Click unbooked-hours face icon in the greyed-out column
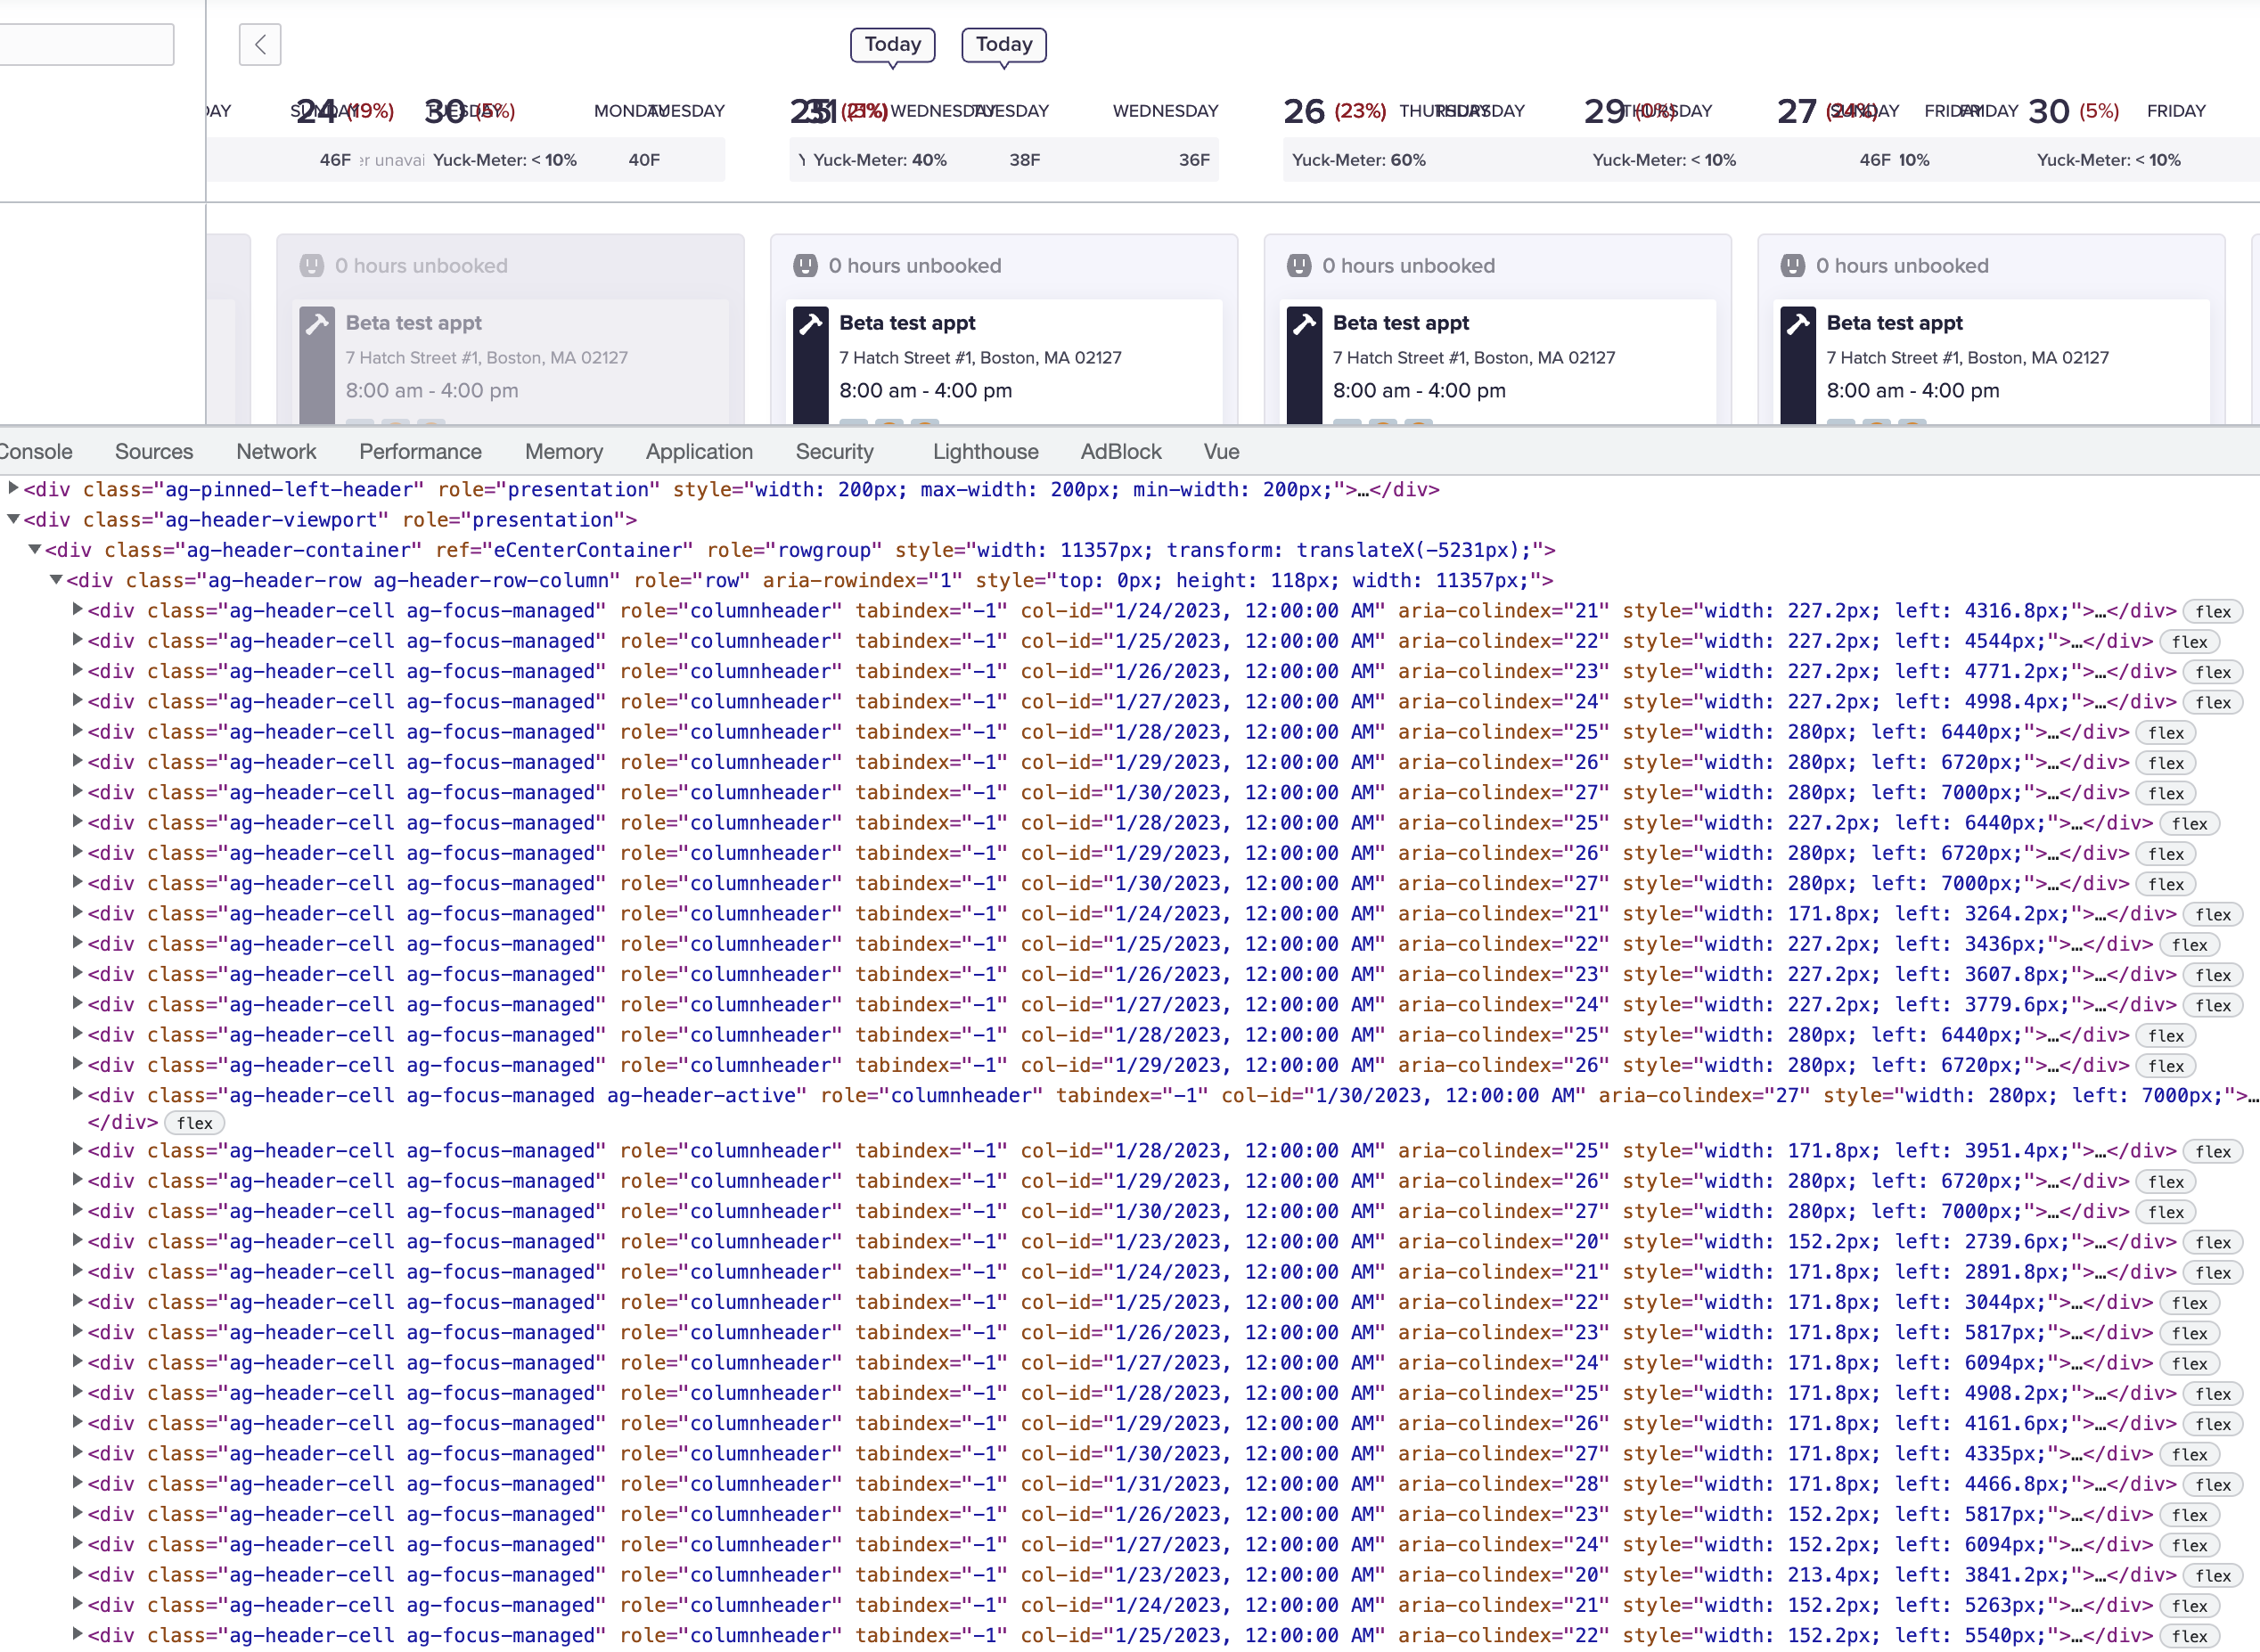The height and width of the screenshot is (1652, 2260). [x=312, y=266]
